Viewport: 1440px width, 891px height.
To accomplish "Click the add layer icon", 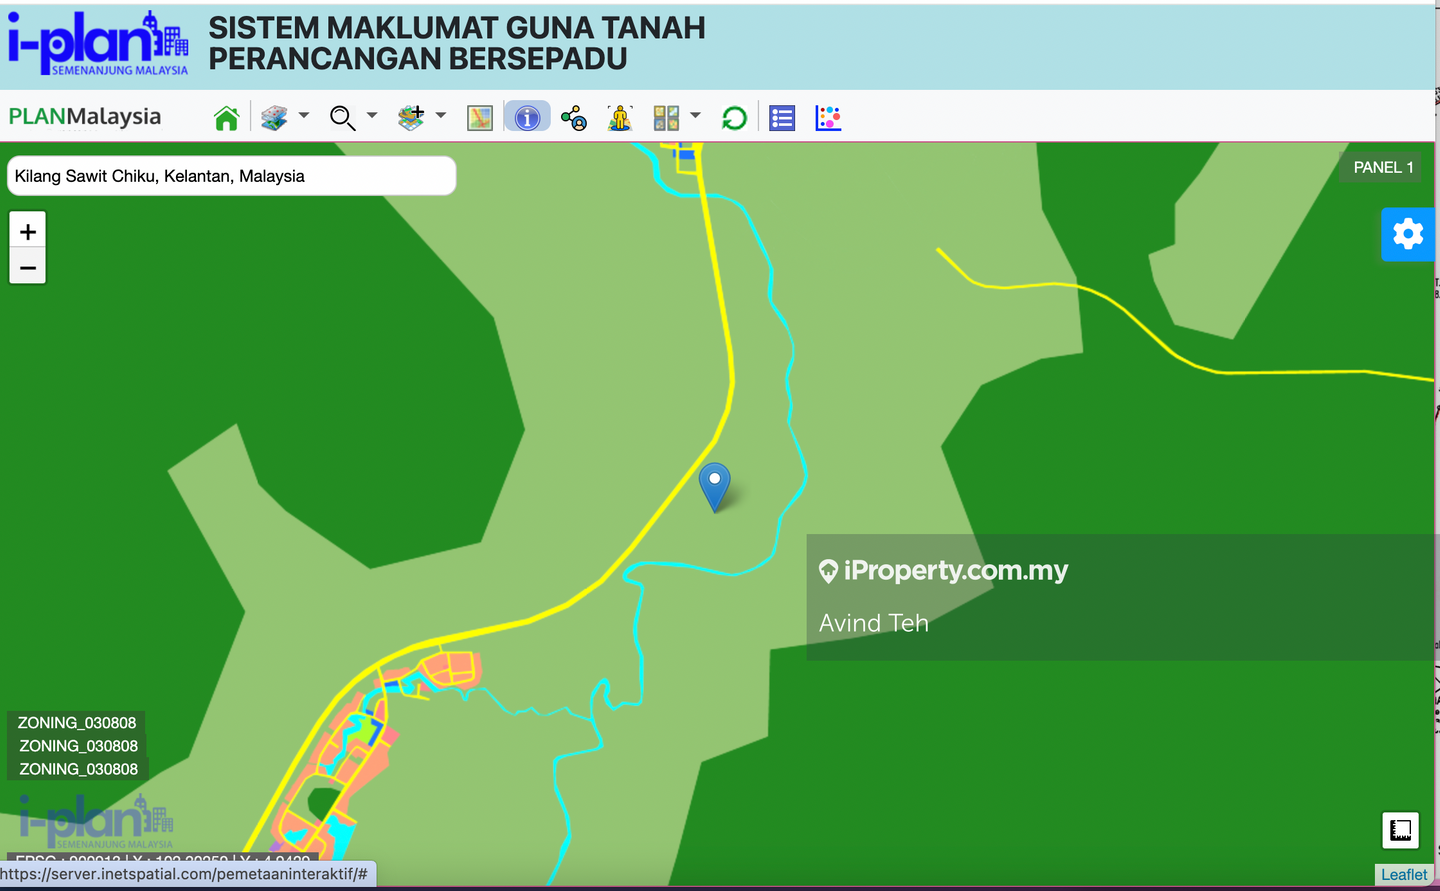I will (411, 118).
